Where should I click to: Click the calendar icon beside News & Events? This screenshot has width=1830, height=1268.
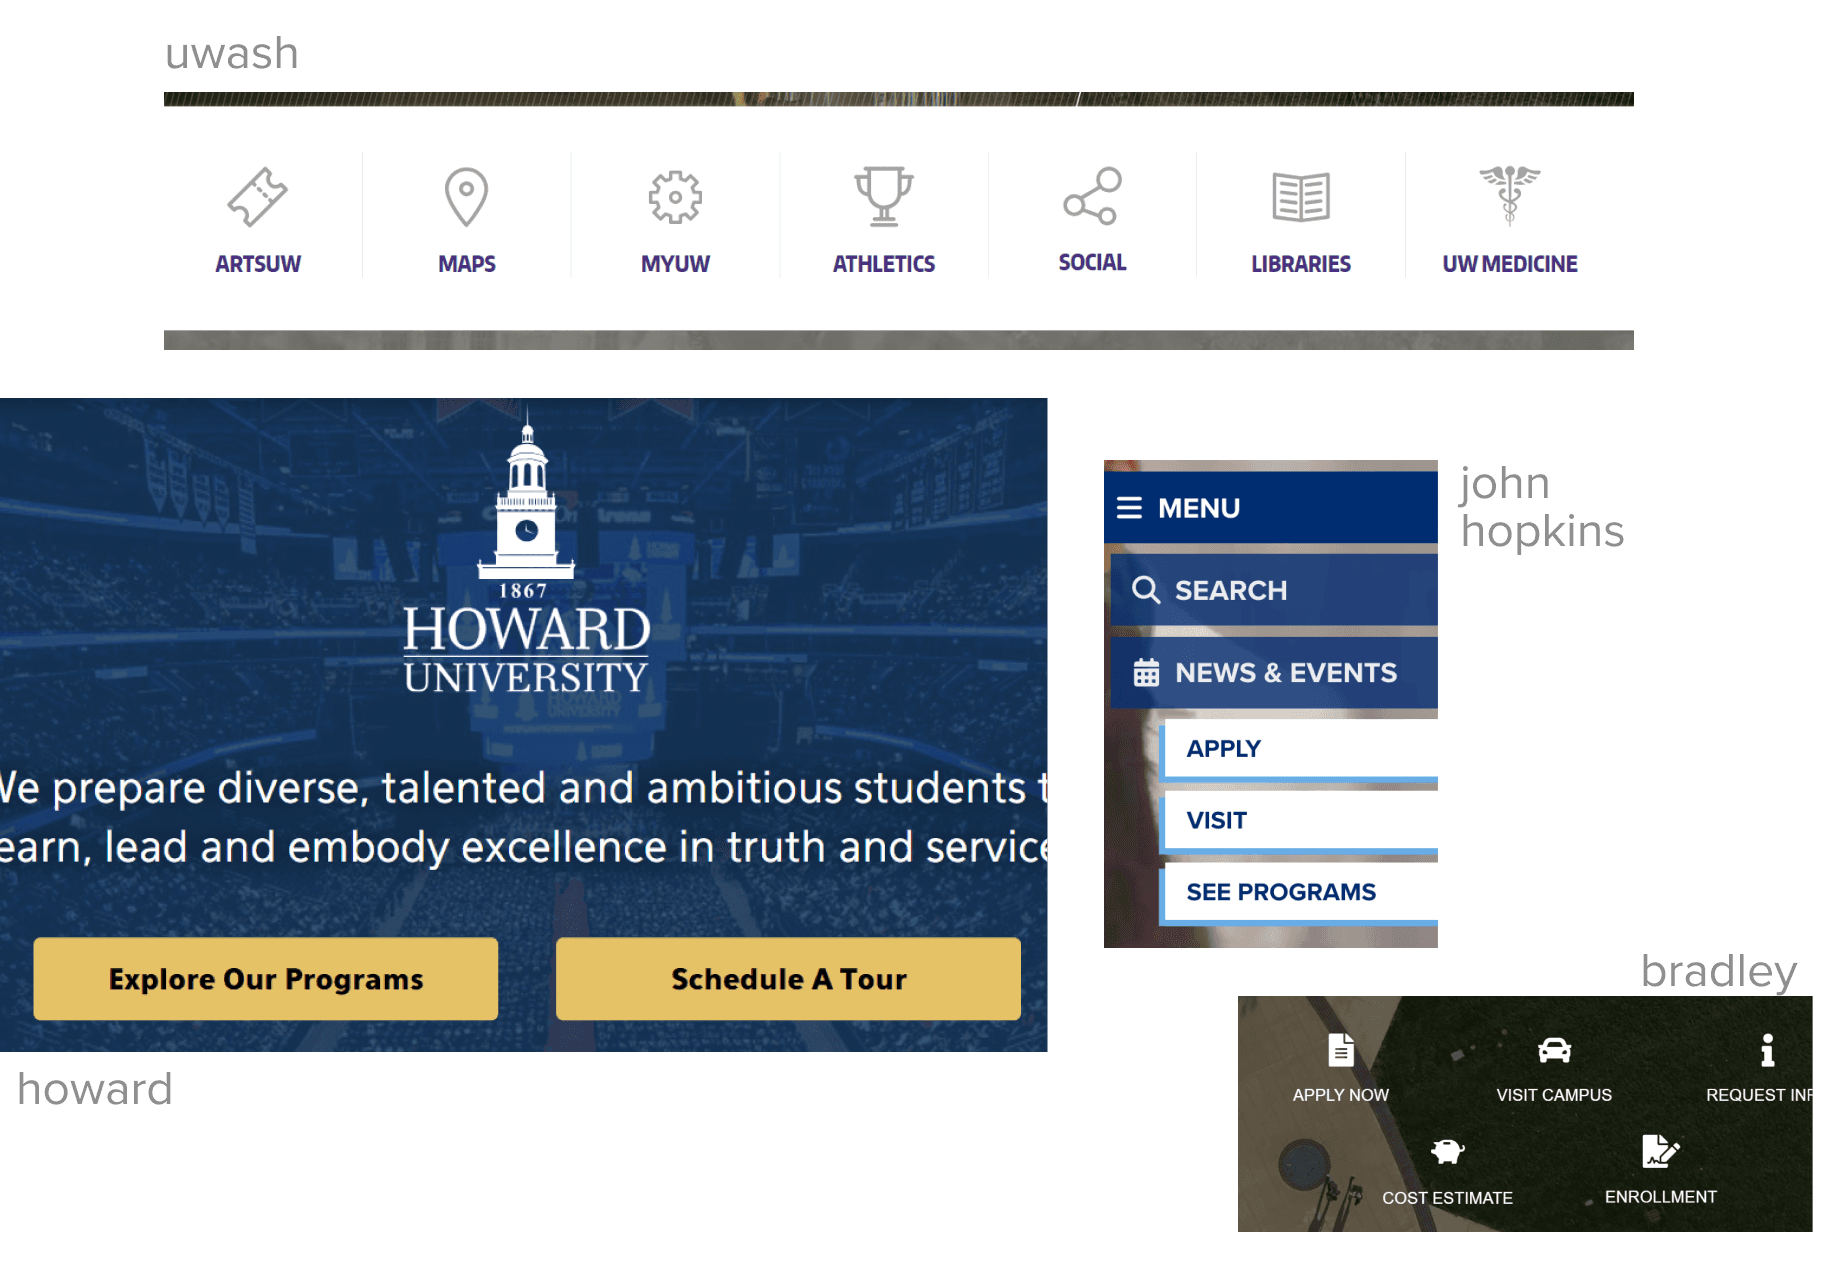tap(1146, 673)
